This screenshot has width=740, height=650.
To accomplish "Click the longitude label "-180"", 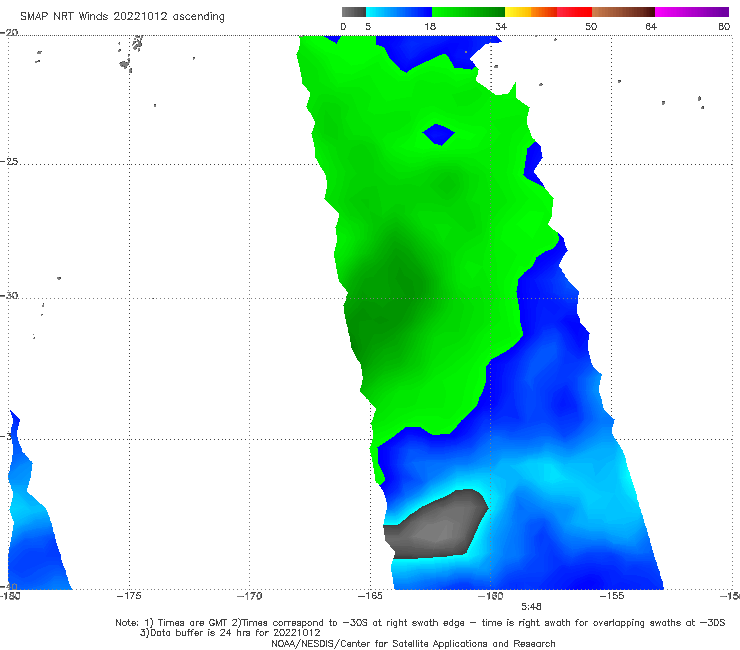I will click(10, 596).
